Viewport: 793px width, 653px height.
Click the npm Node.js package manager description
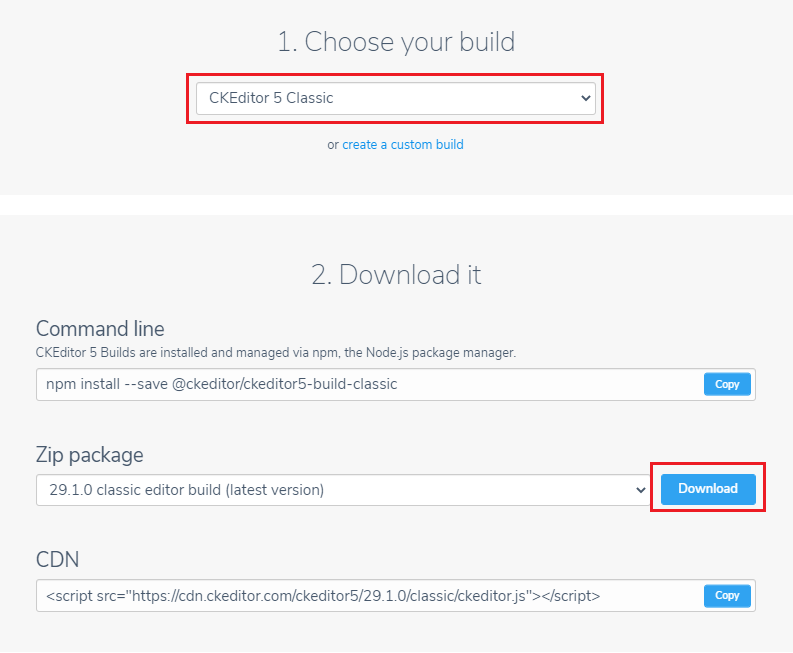pos(276,353)
